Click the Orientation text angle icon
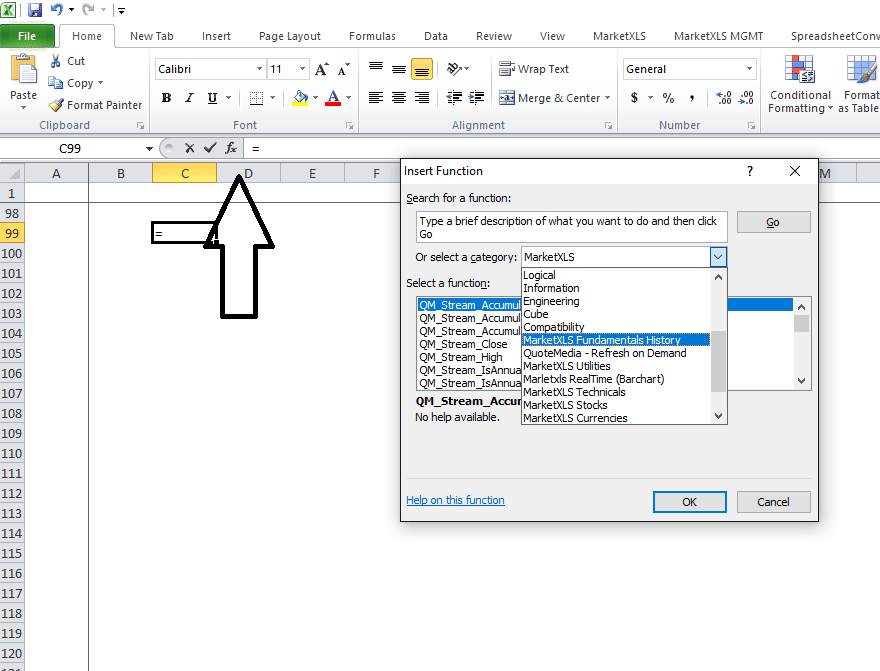 (454, 68)
